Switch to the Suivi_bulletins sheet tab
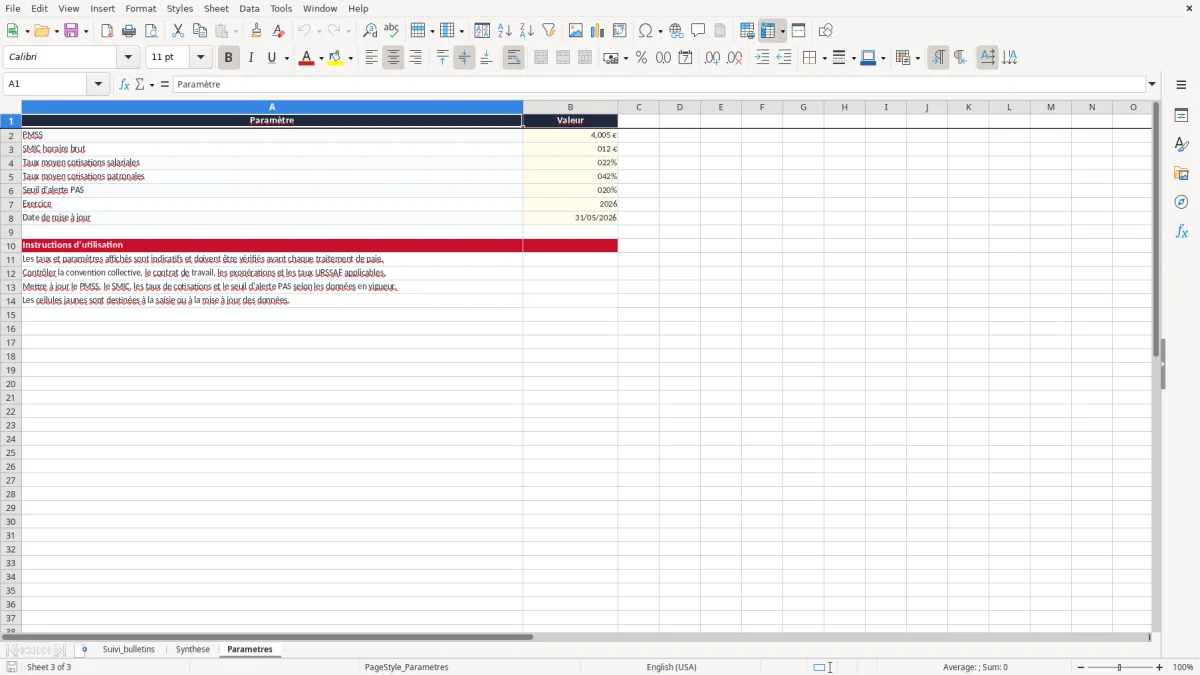This screenshot has height=675, width=1200. 129,649
